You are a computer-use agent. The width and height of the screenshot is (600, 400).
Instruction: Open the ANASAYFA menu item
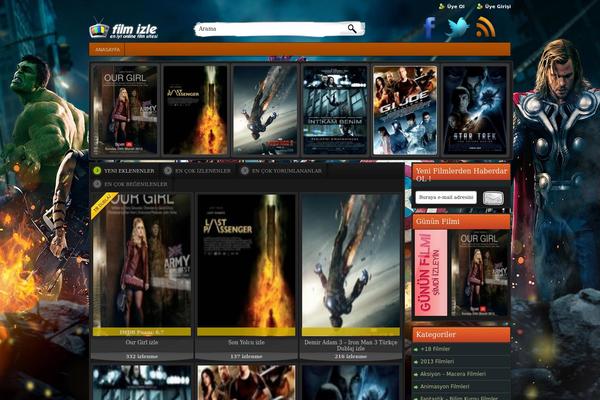click(107, 50)
